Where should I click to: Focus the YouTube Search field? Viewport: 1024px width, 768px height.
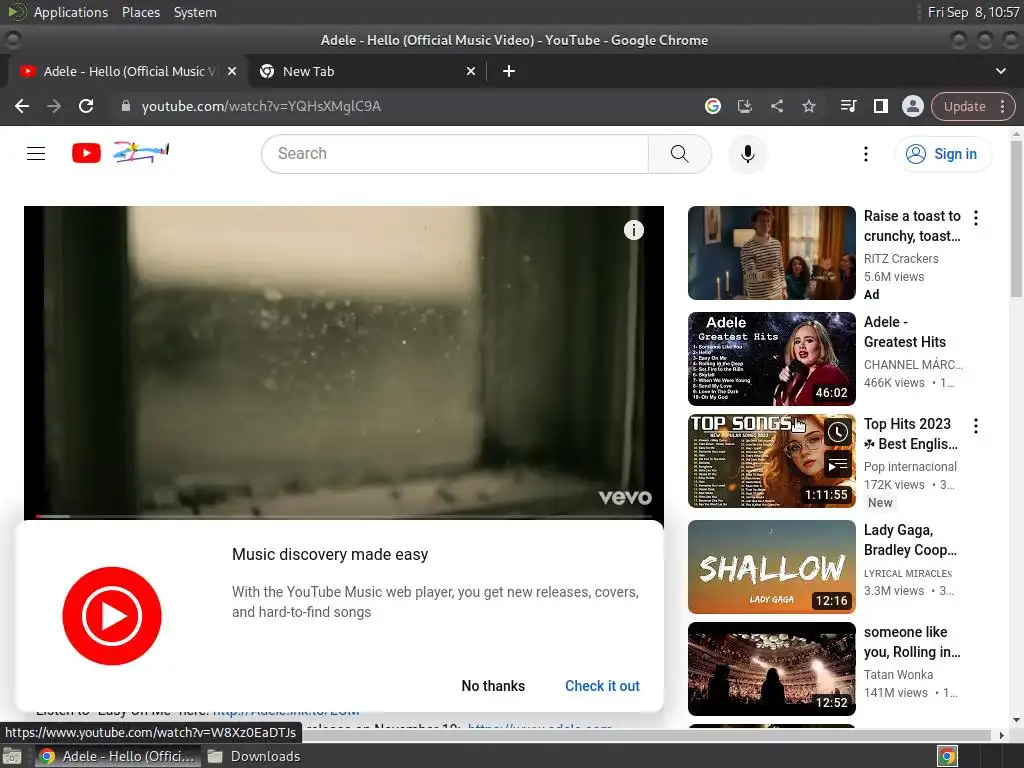click(x=455, y=153)
